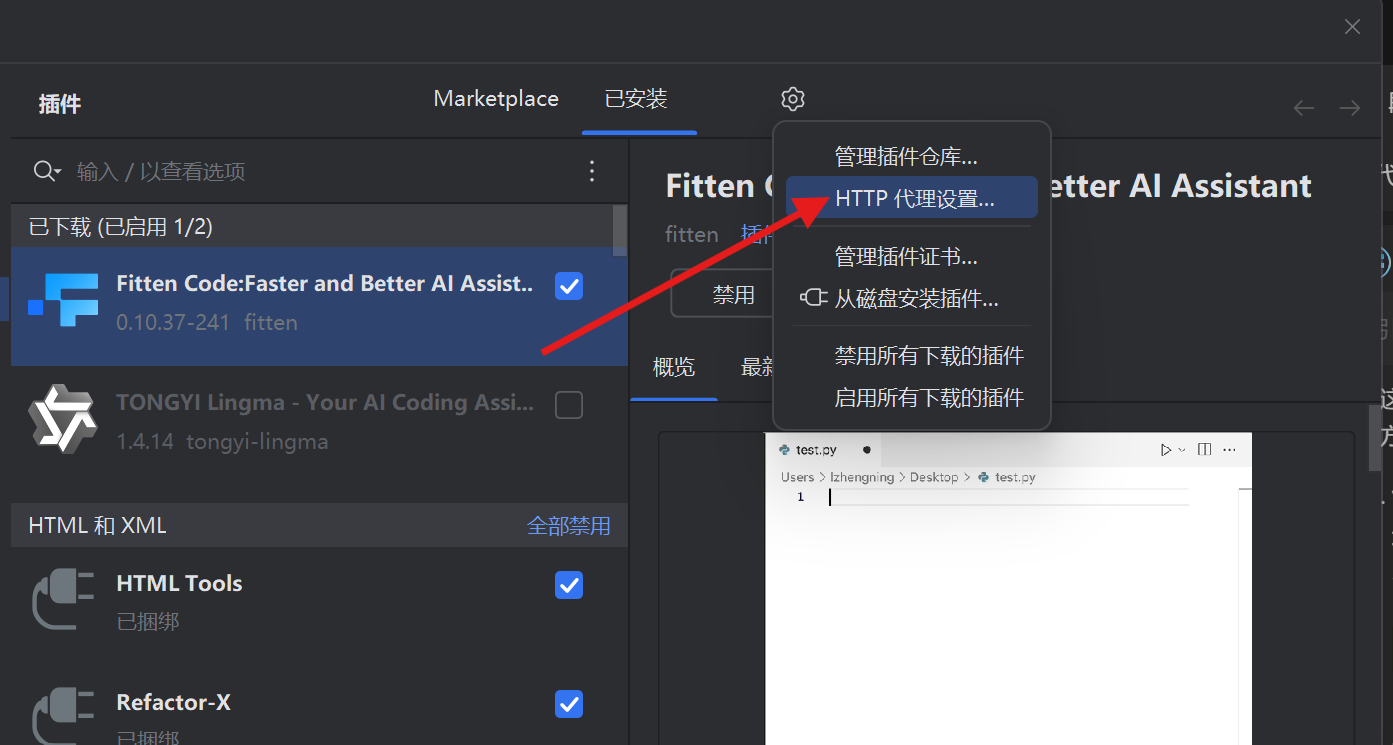The image size is (1393, 745).
Task: Select the TONGYI Lingma plugin row title
Action: pyautogui.click(x=325, y=403)
